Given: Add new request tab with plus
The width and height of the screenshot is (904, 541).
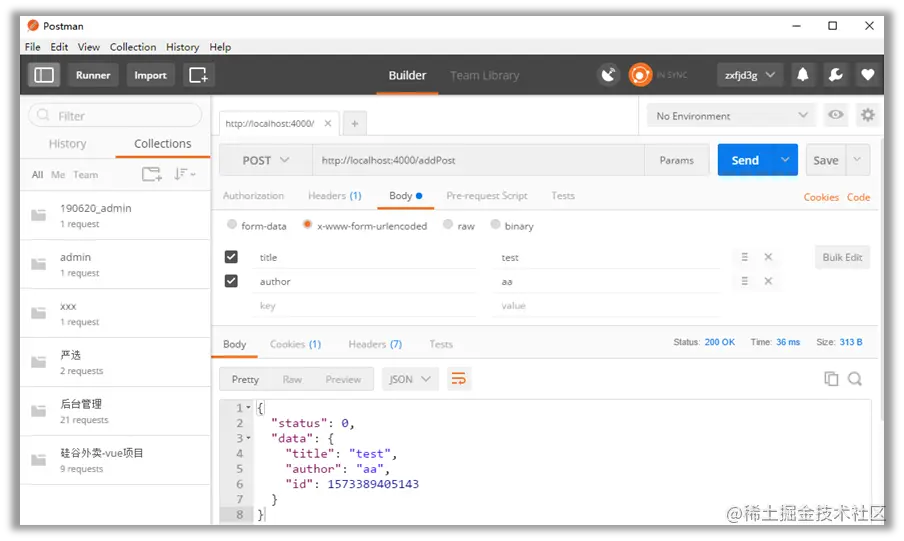Looking at the screenshot, I should point(355,123).
